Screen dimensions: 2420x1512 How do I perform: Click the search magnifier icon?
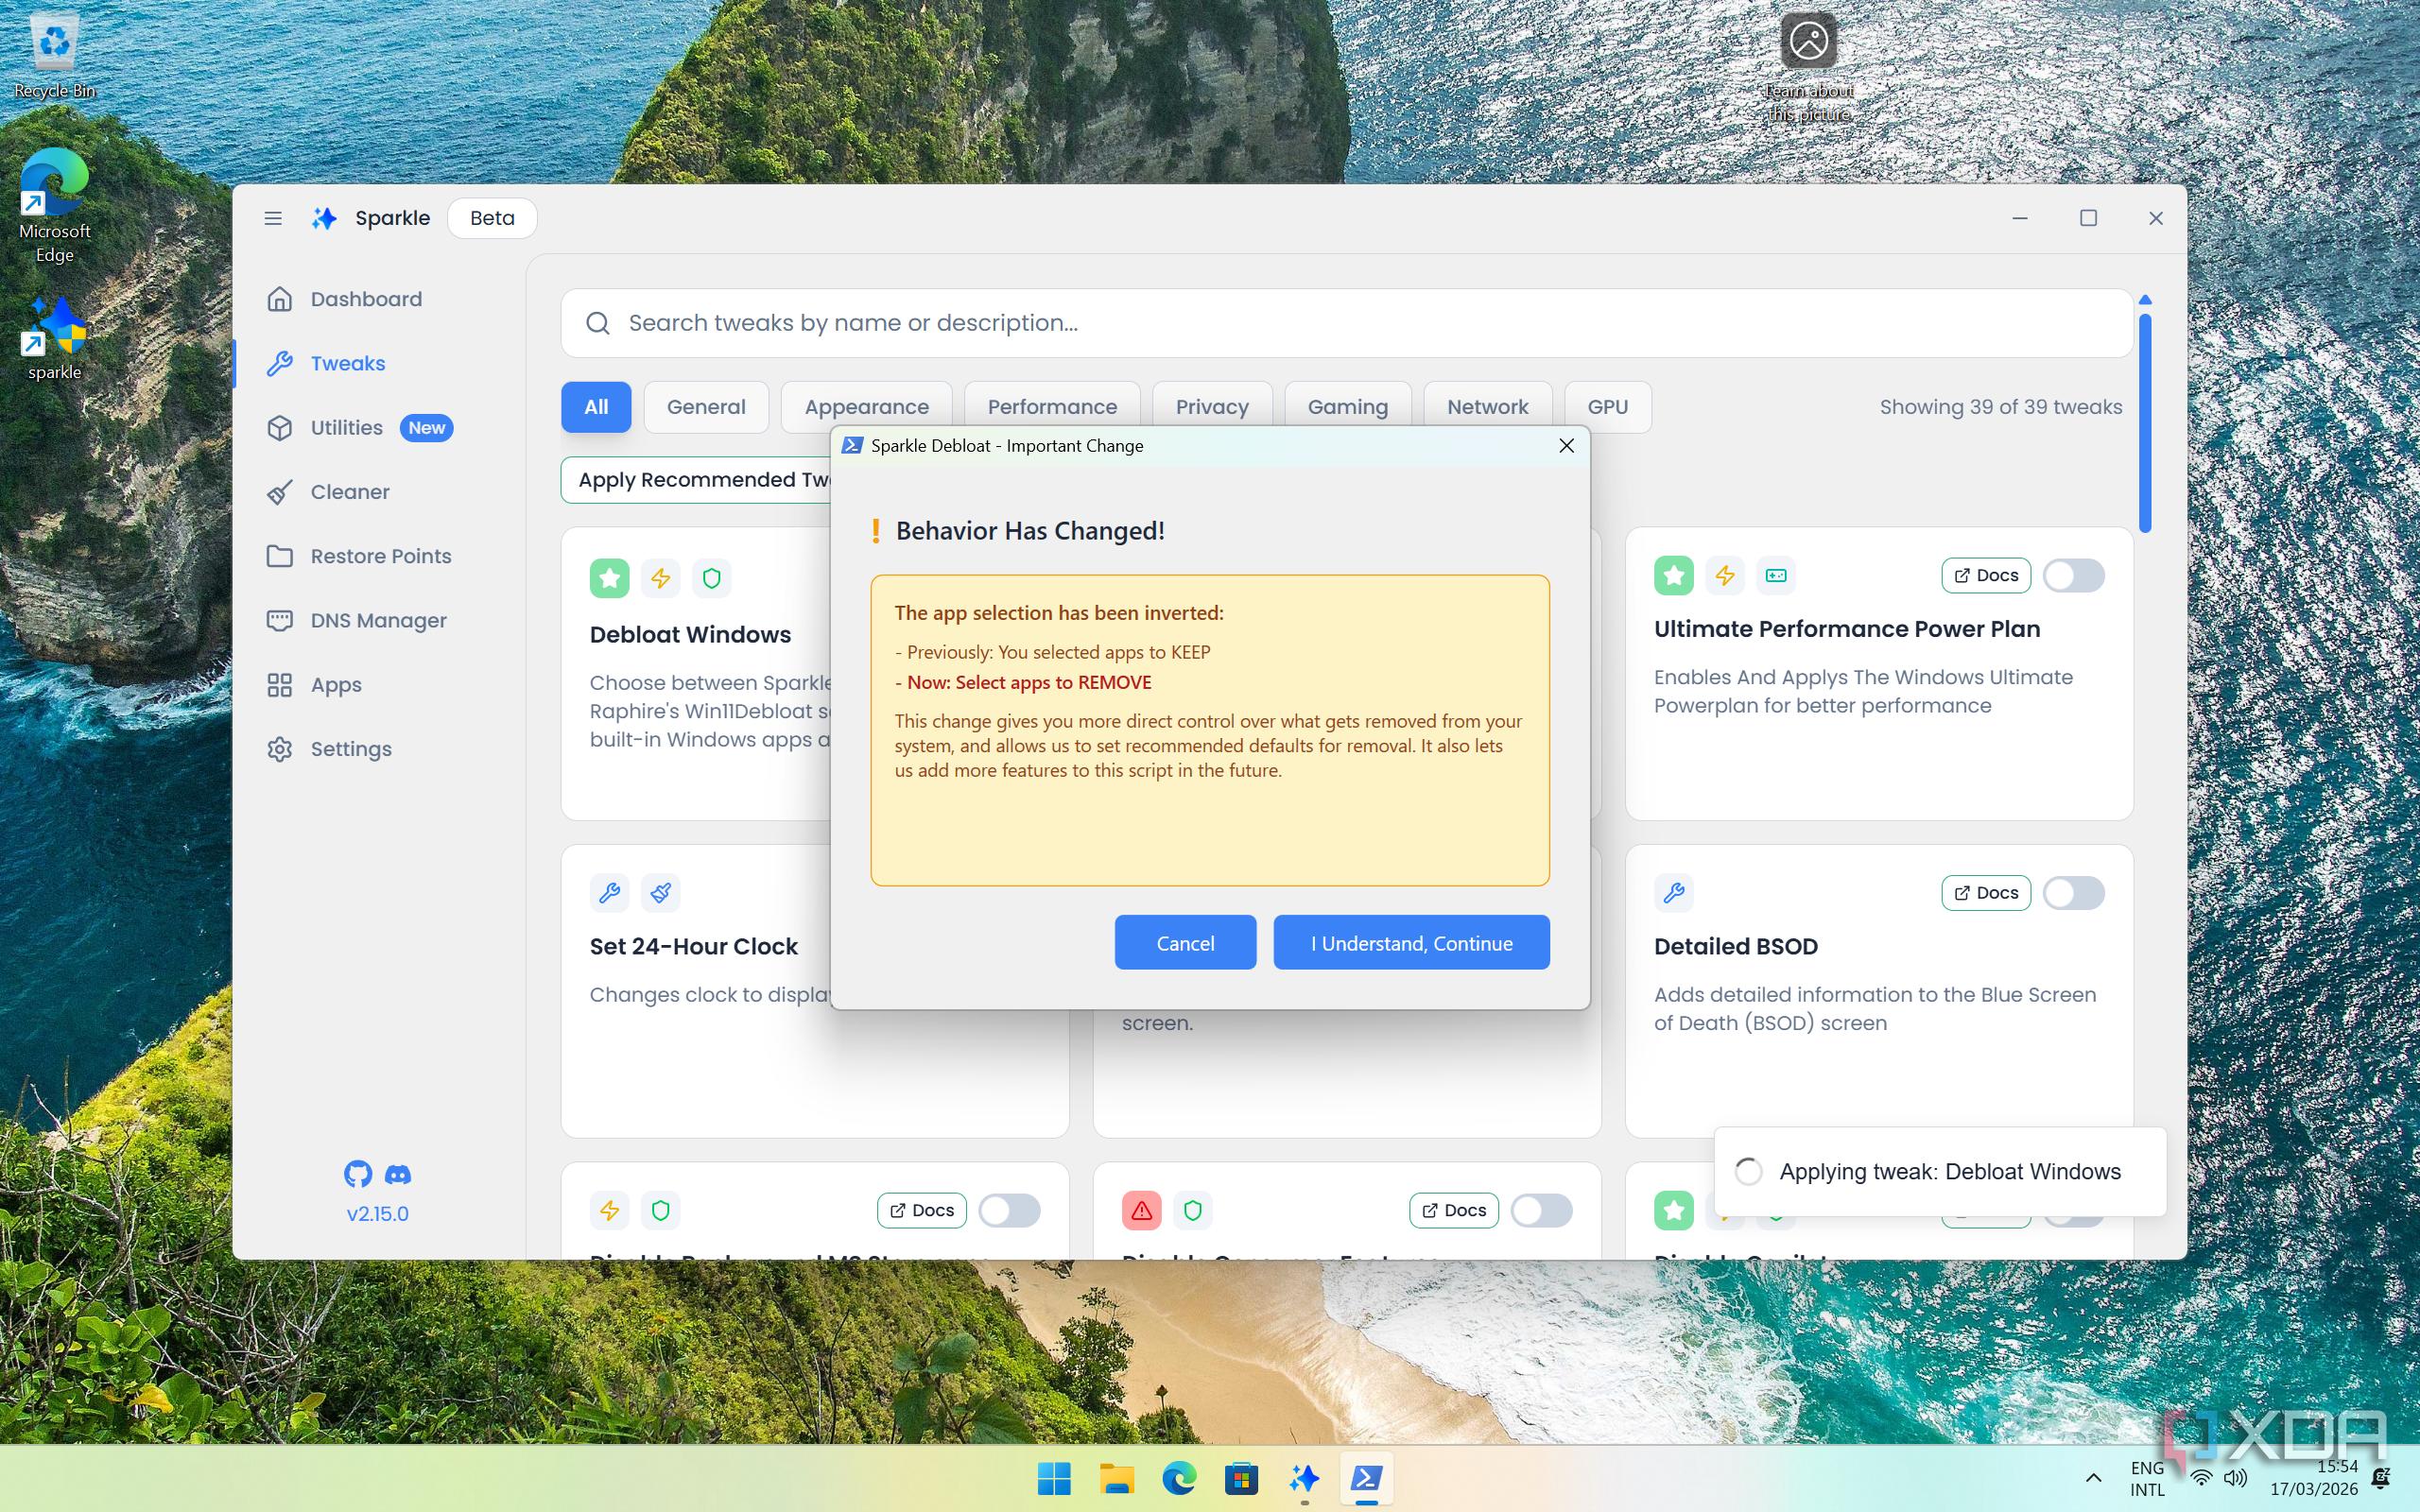click(x=598, y=323)
